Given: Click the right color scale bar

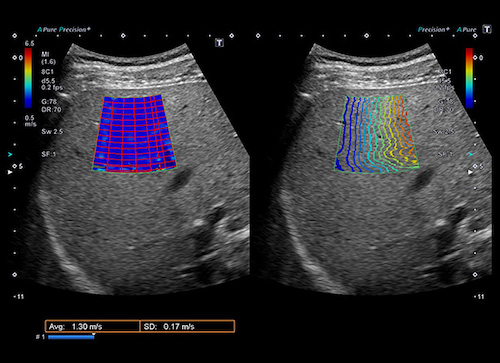Looking at the screenshot, I should coord(469,78).
